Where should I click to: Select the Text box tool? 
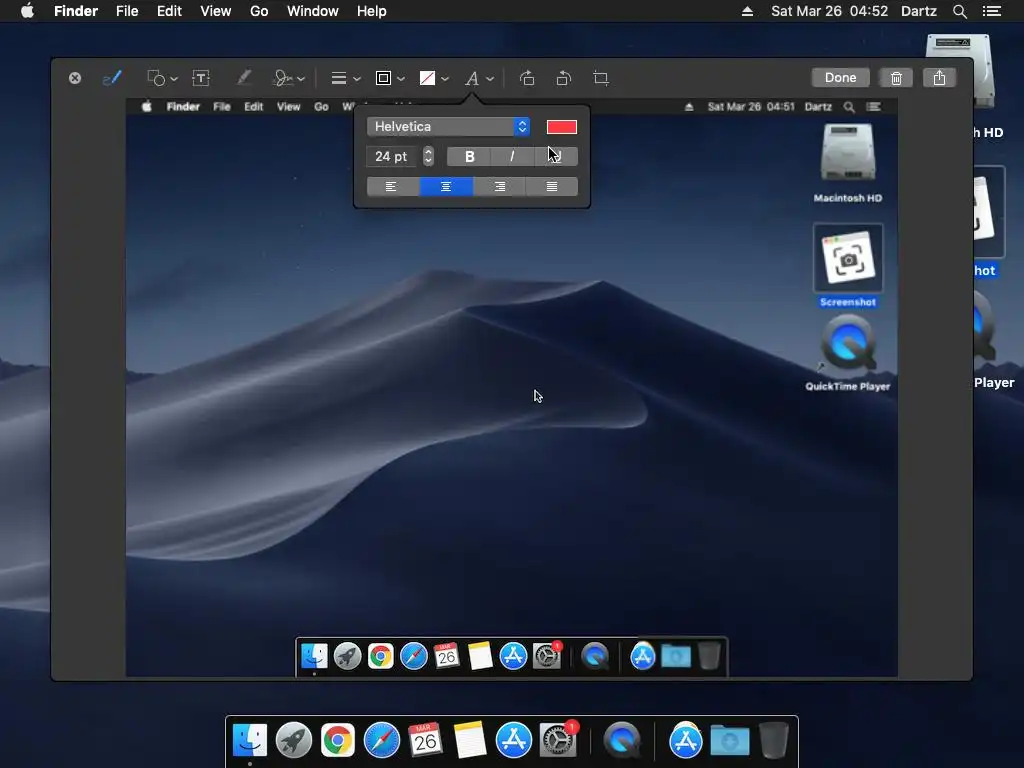pyautogui.click(x=200, y=78)
